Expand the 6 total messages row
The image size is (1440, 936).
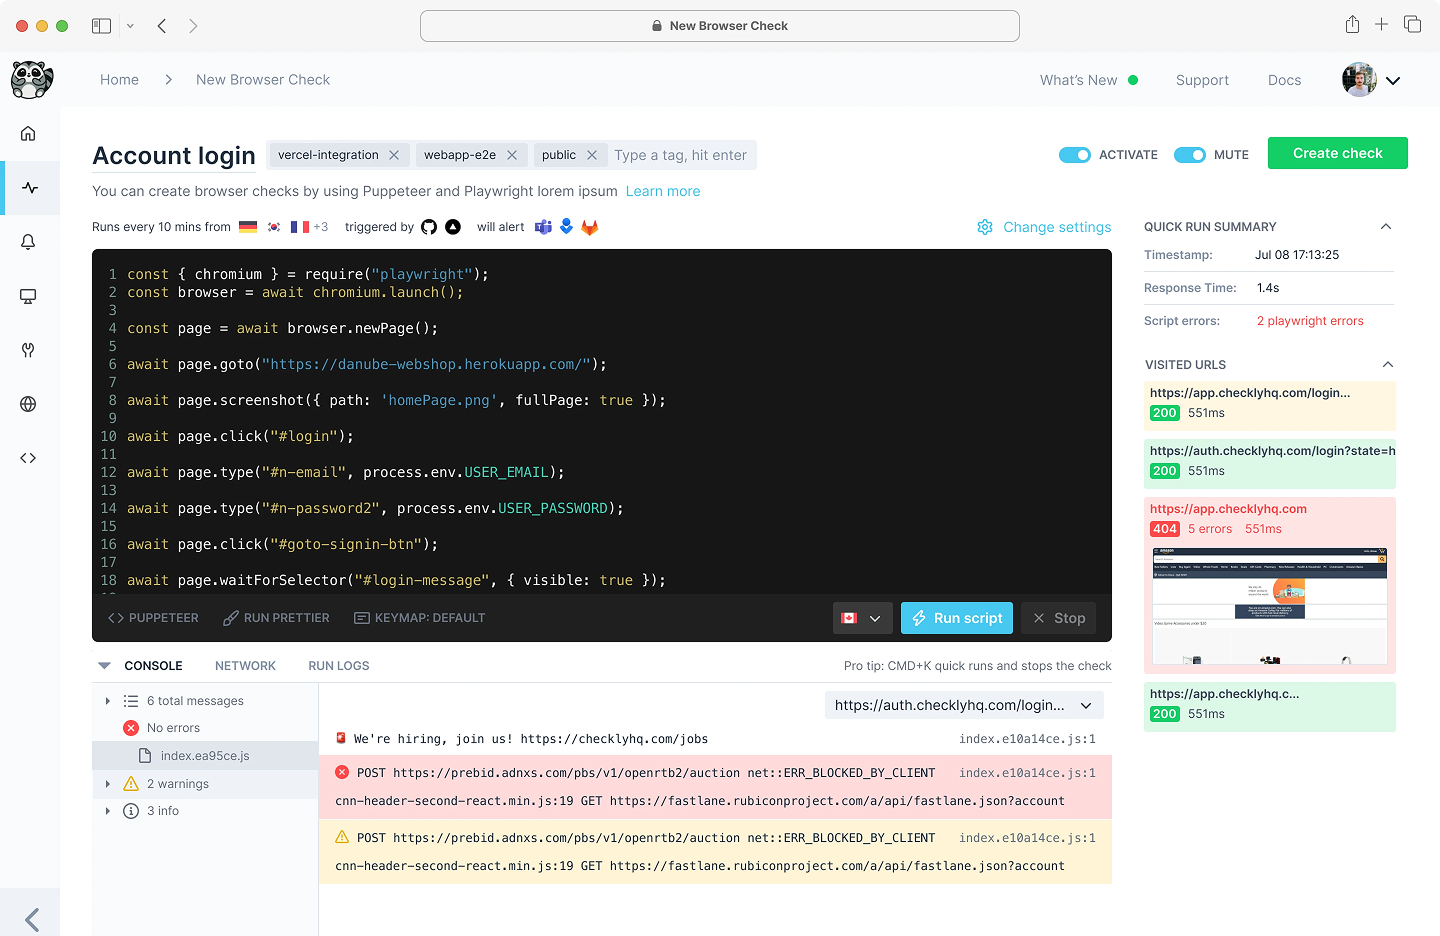tap(108, 701)
